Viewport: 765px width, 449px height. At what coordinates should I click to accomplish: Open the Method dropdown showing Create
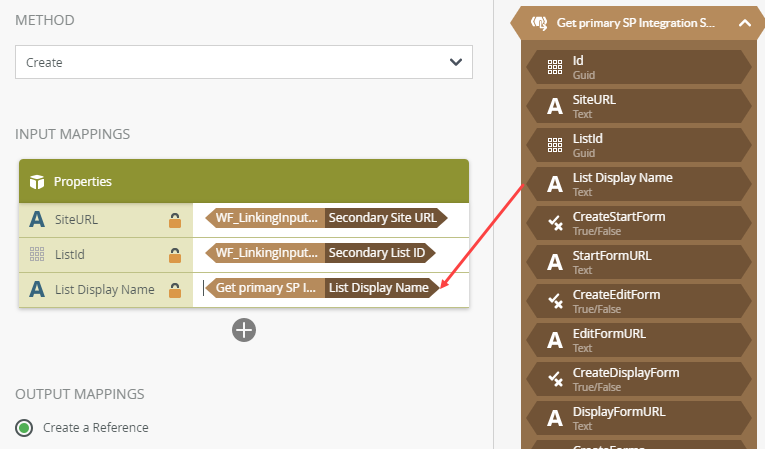coord(244,62)
